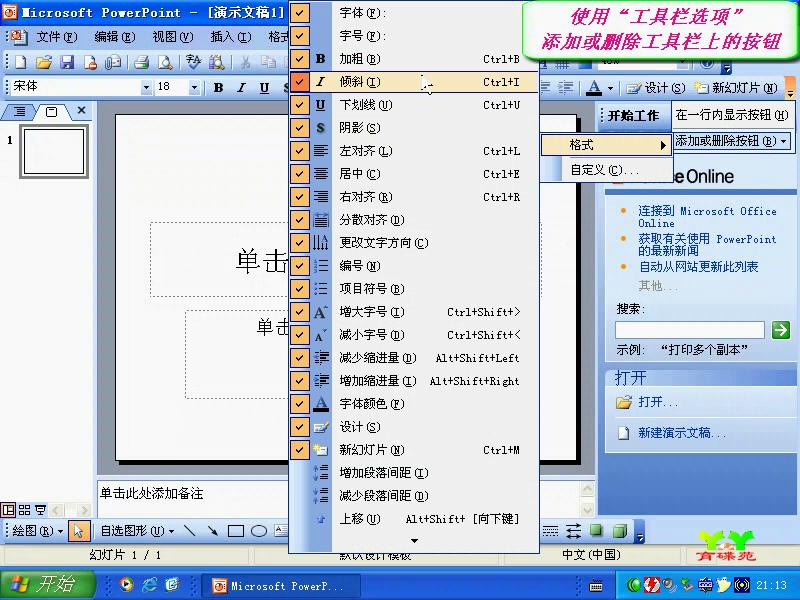This screenshot has height=600, width=800.
Task: Click 自动从网站更新此列表 link
Action: pyautogui.click(x=698, y=267)
